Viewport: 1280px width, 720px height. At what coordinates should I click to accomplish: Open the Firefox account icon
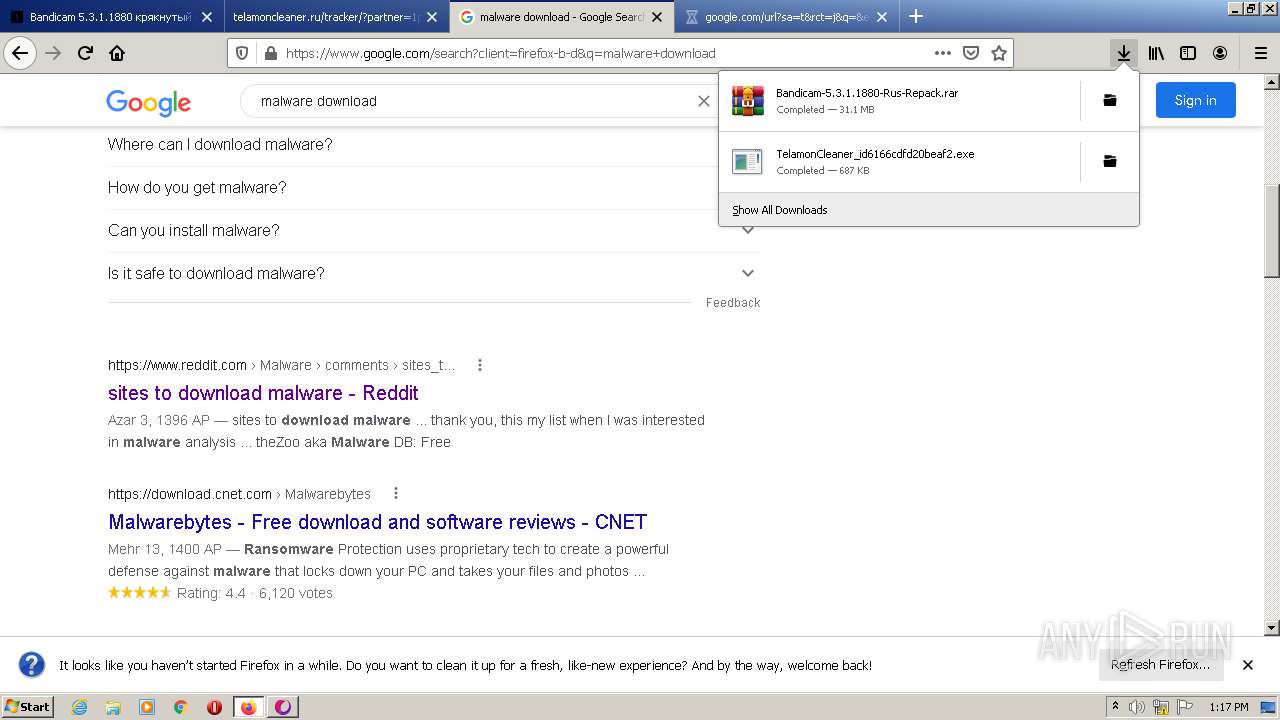[x=1220, y=53]
